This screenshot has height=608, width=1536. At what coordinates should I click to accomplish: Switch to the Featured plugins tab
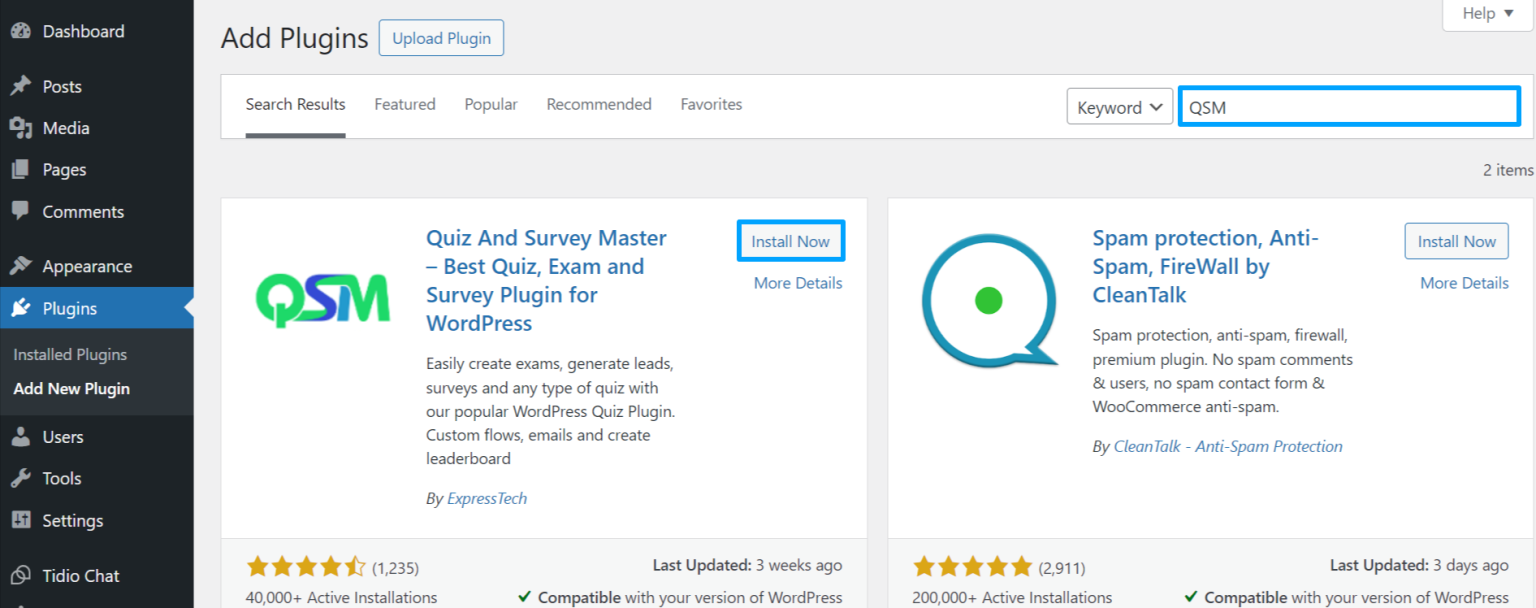(x=404, y=104)
